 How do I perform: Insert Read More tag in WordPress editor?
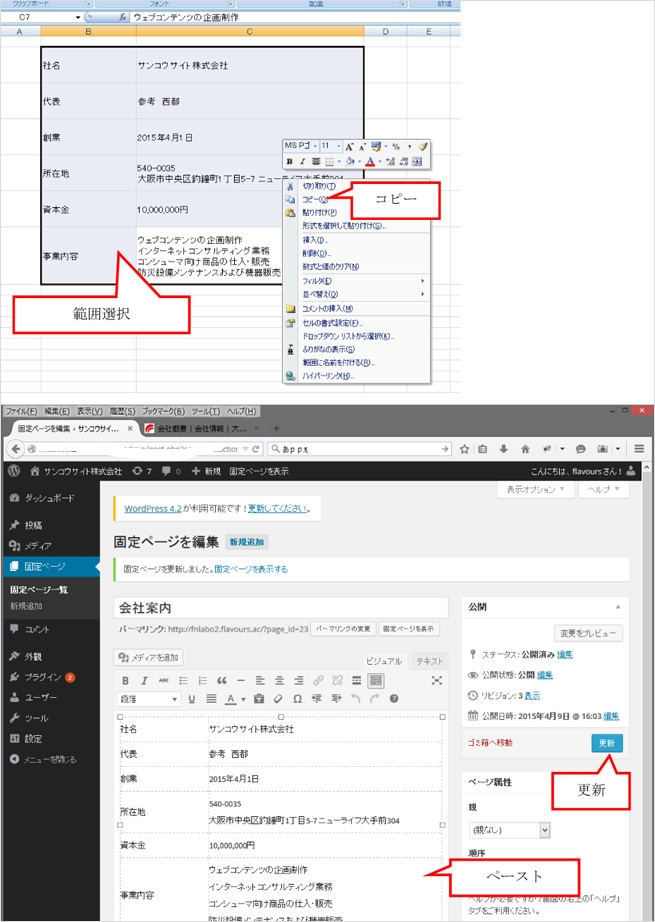coord(356,680)
